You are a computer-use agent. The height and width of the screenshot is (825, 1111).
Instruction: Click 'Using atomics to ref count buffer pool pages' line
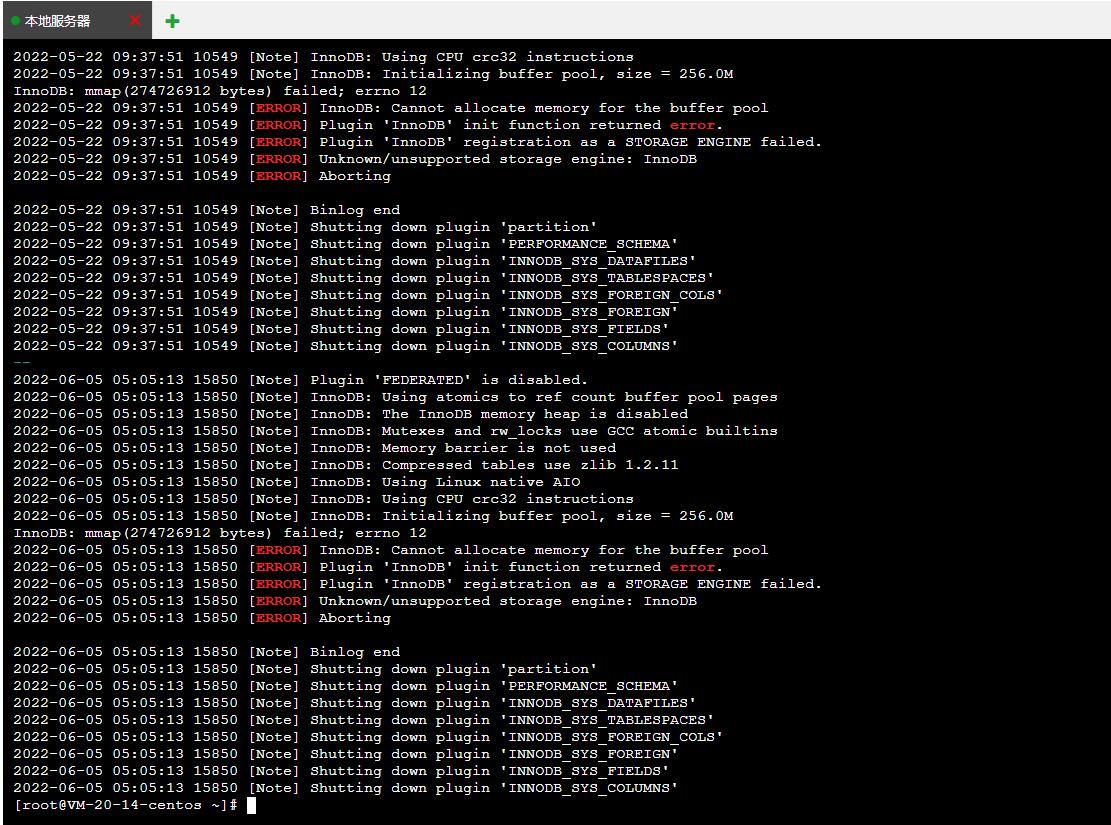pos(395,397)
